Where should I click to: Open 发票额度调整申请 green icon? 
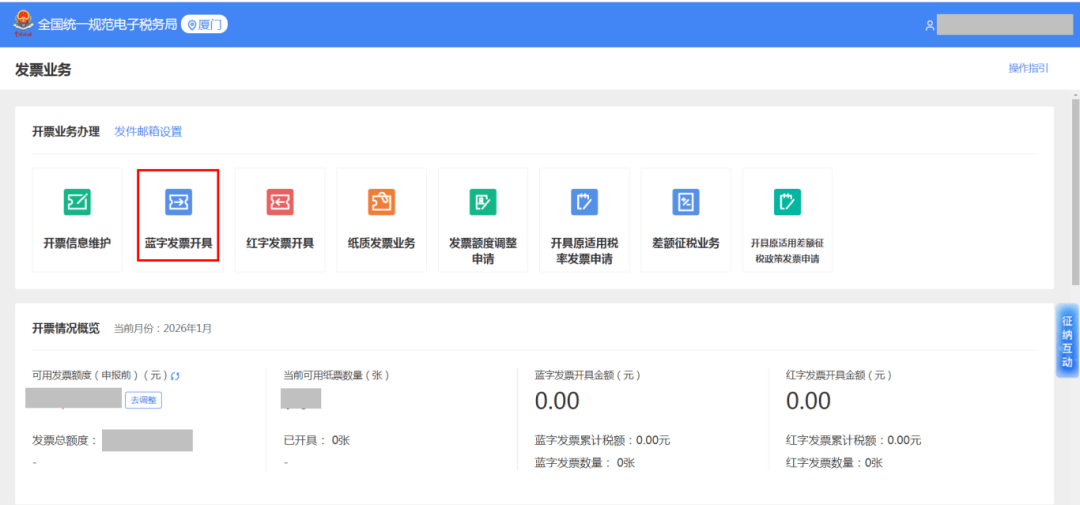[x=483, y=202]
